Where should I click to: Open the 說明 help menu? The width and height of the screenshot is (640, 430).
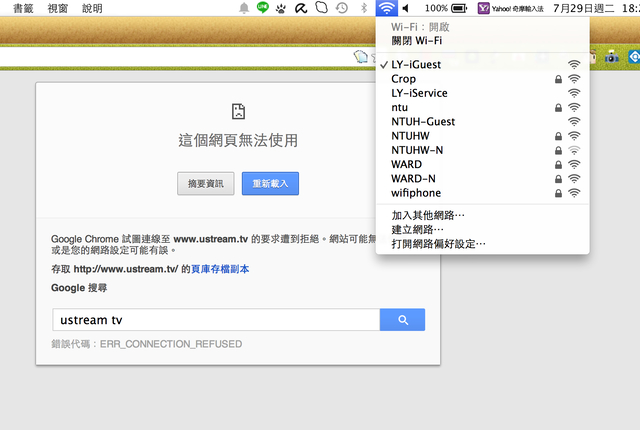pyautogui.click(x=92, y=8)
